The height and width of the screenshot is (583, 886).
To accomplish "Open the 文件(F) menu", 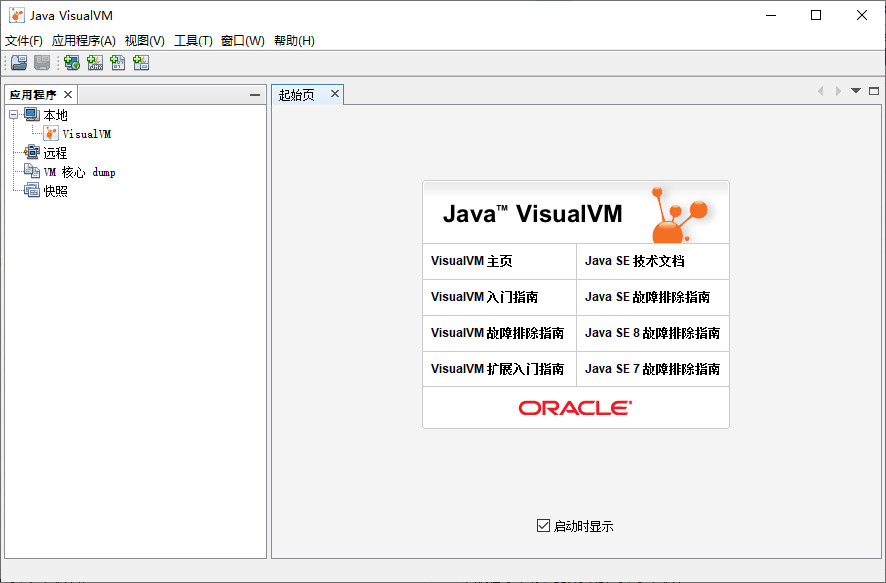I will tap(24, 41).
